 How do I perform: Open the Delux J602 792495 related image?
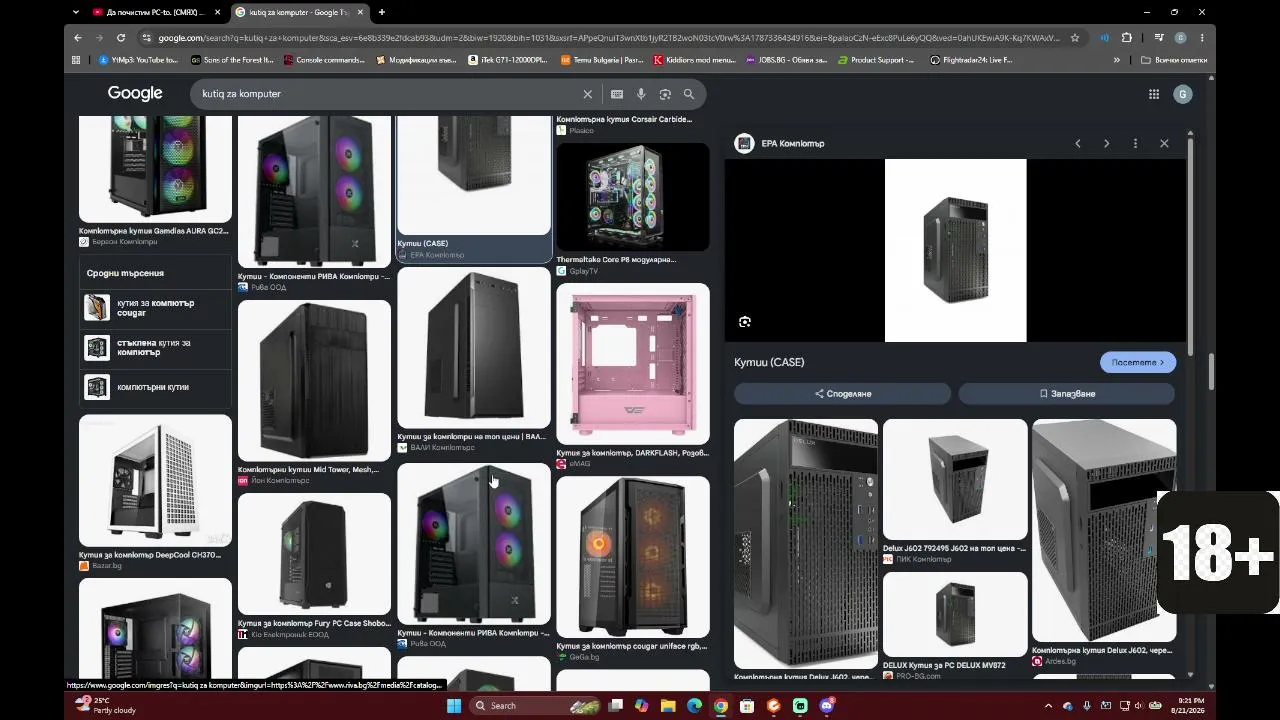point(955,480)
